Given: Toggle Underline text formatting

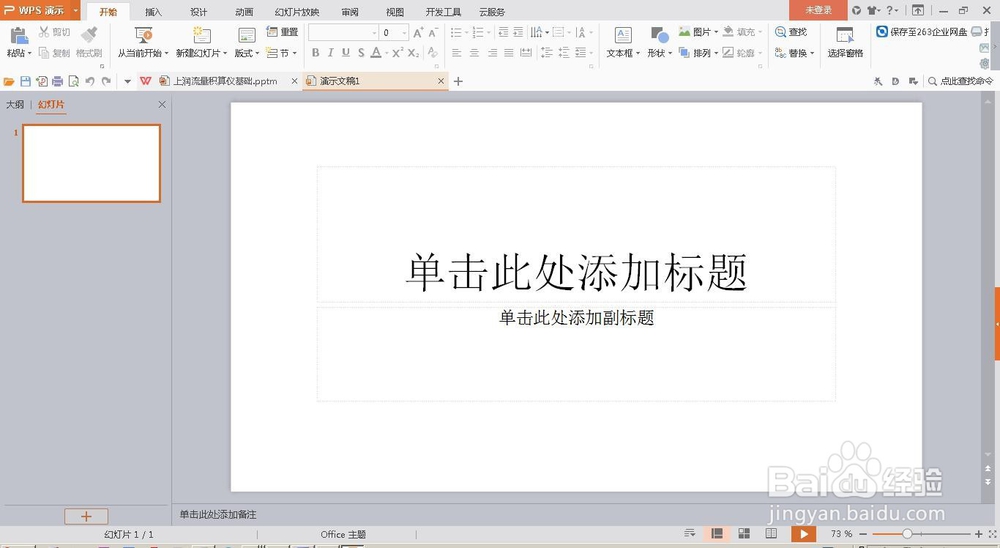Looking at the screenshot, I should coord(346,53).
